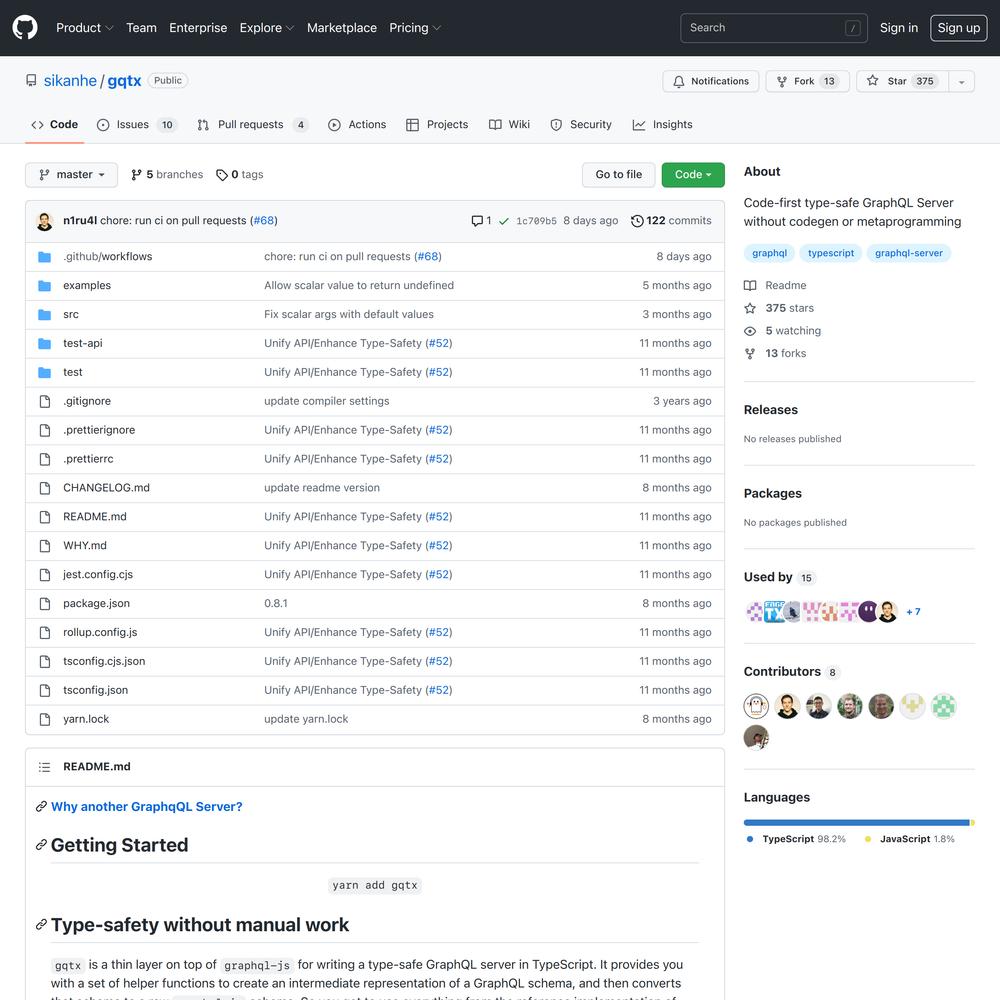Viewport: 1000px width, 1000px height.
Task: Click the .gitignore file icon
Action: coord(45,401)
